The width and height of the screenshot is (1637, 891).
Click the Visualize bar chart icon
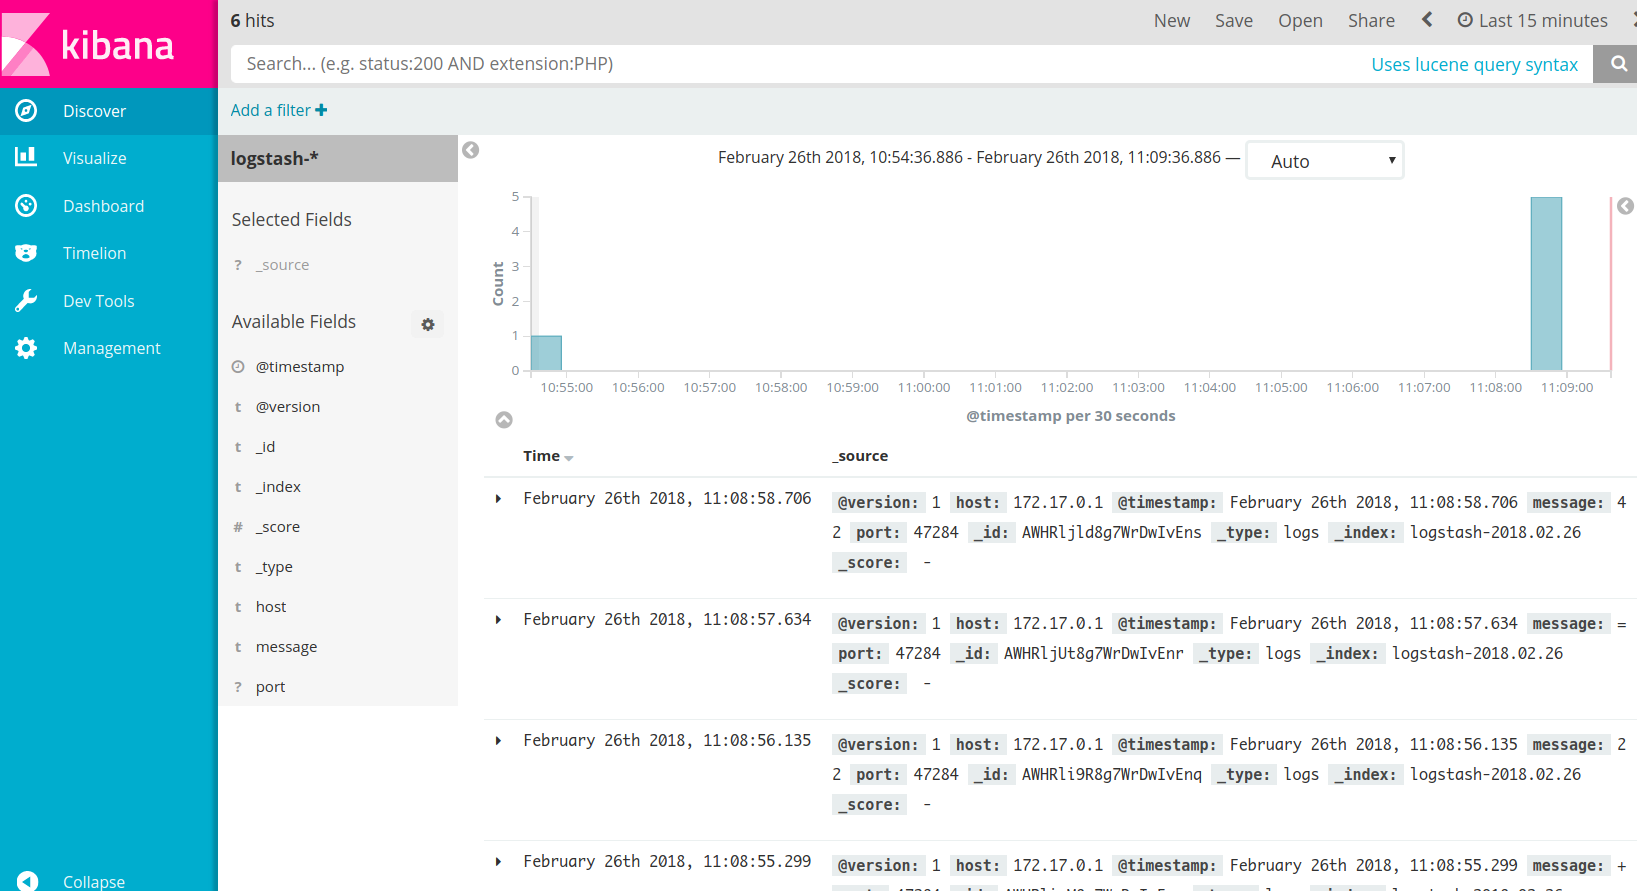(x=26, y=157)
